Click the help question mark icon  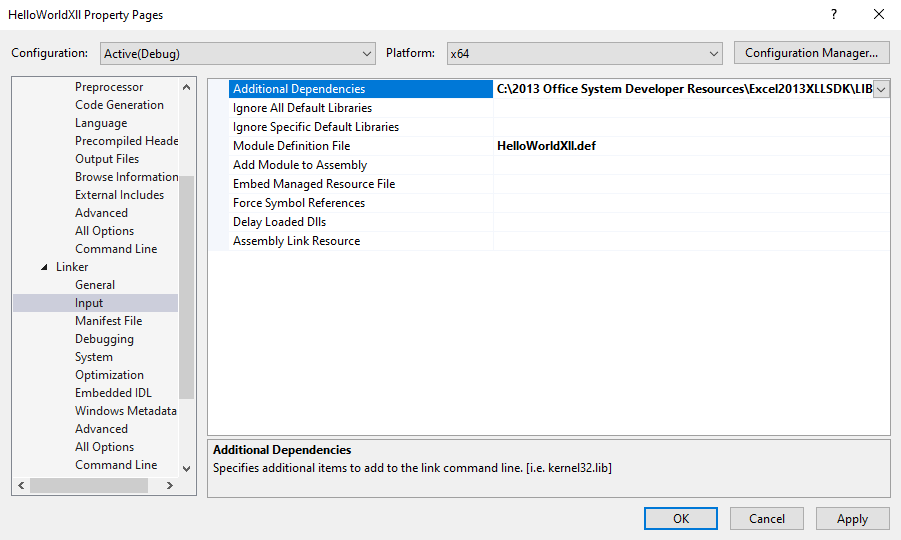(833, 15)
